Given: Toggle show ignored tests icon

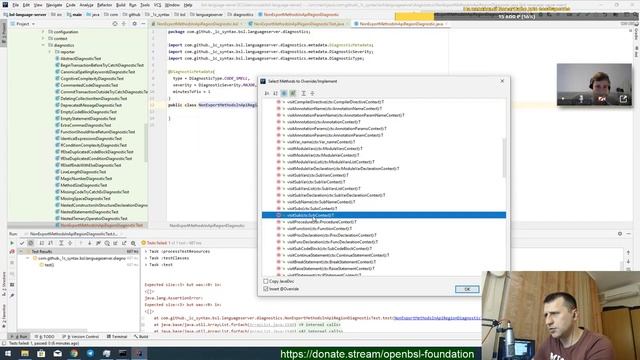Looking at the screenshot, I should click(x=31, y=243).
